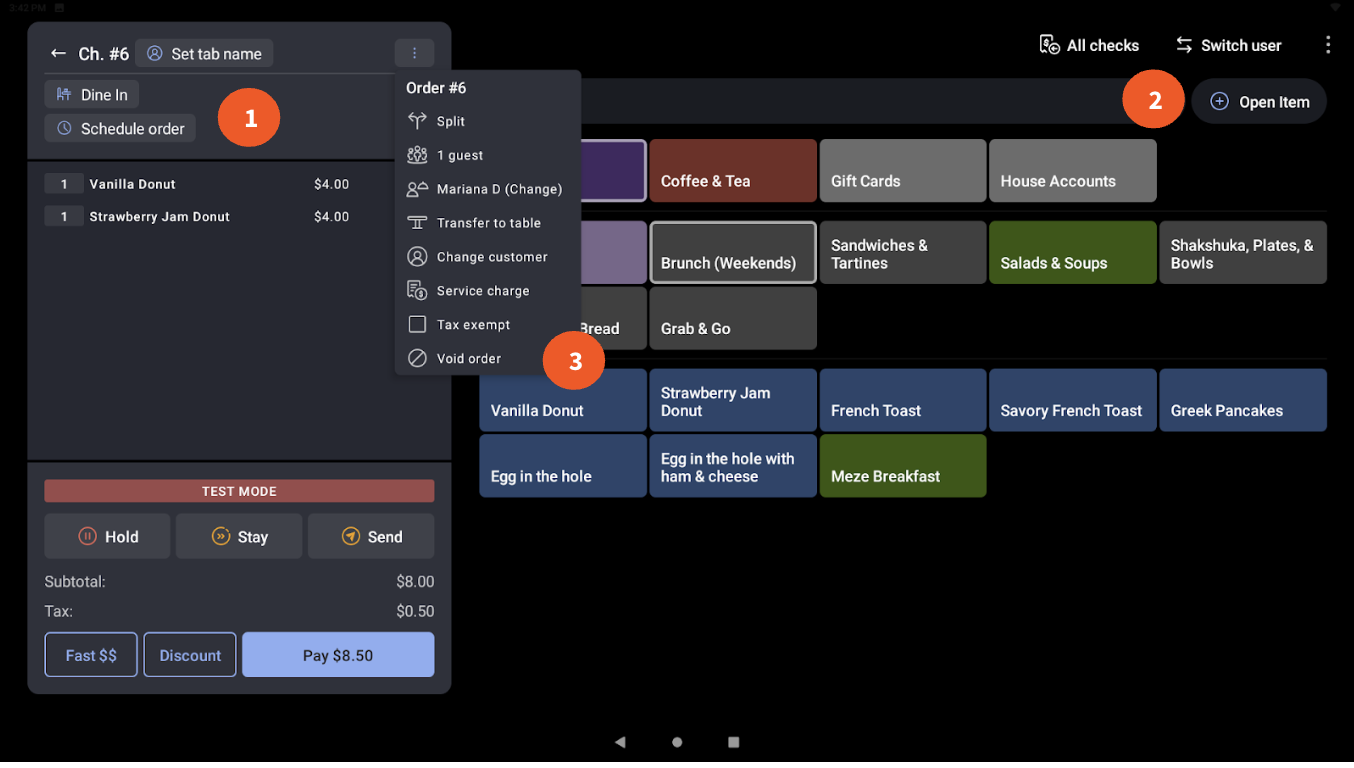
Task: Click the Send arrow icon
Action: tap(349, 536)
